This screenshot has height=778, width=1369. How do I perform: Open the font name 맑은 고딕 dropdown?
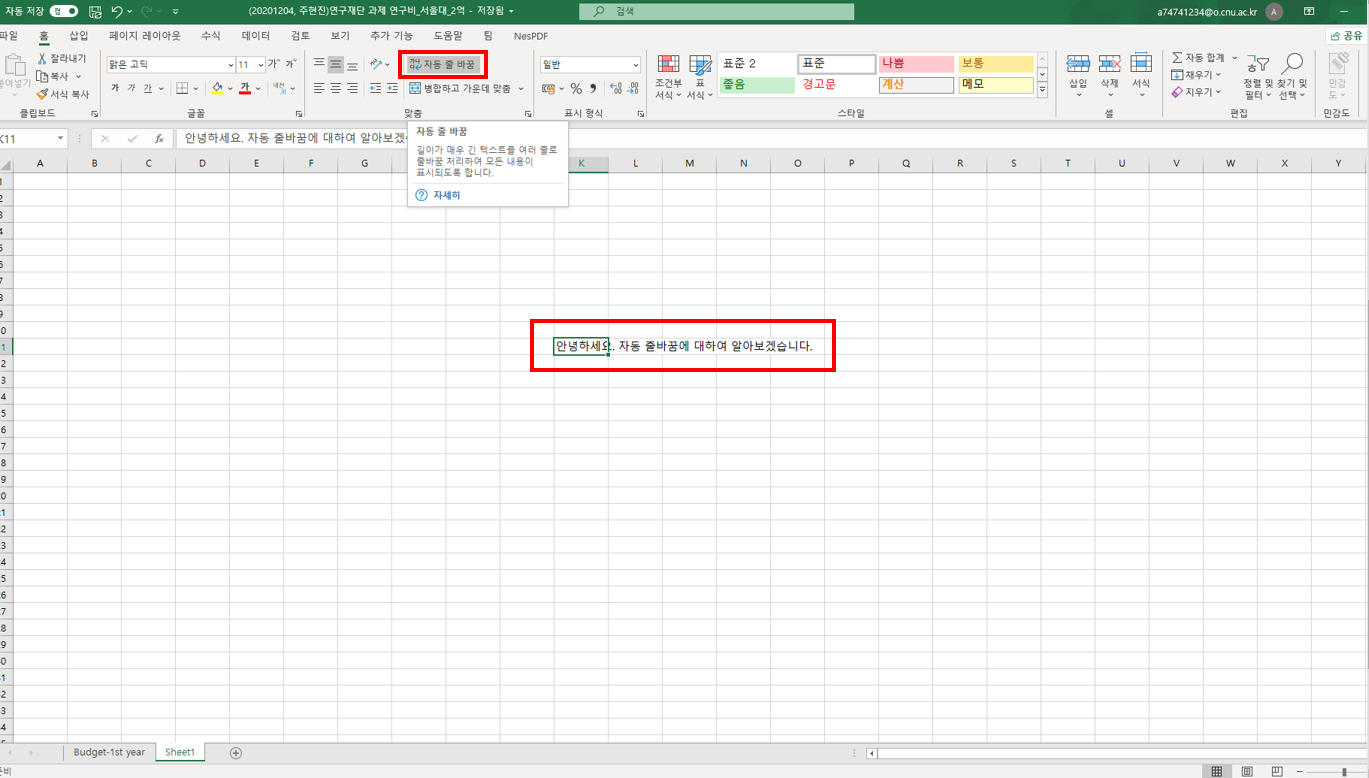[231, 65]
